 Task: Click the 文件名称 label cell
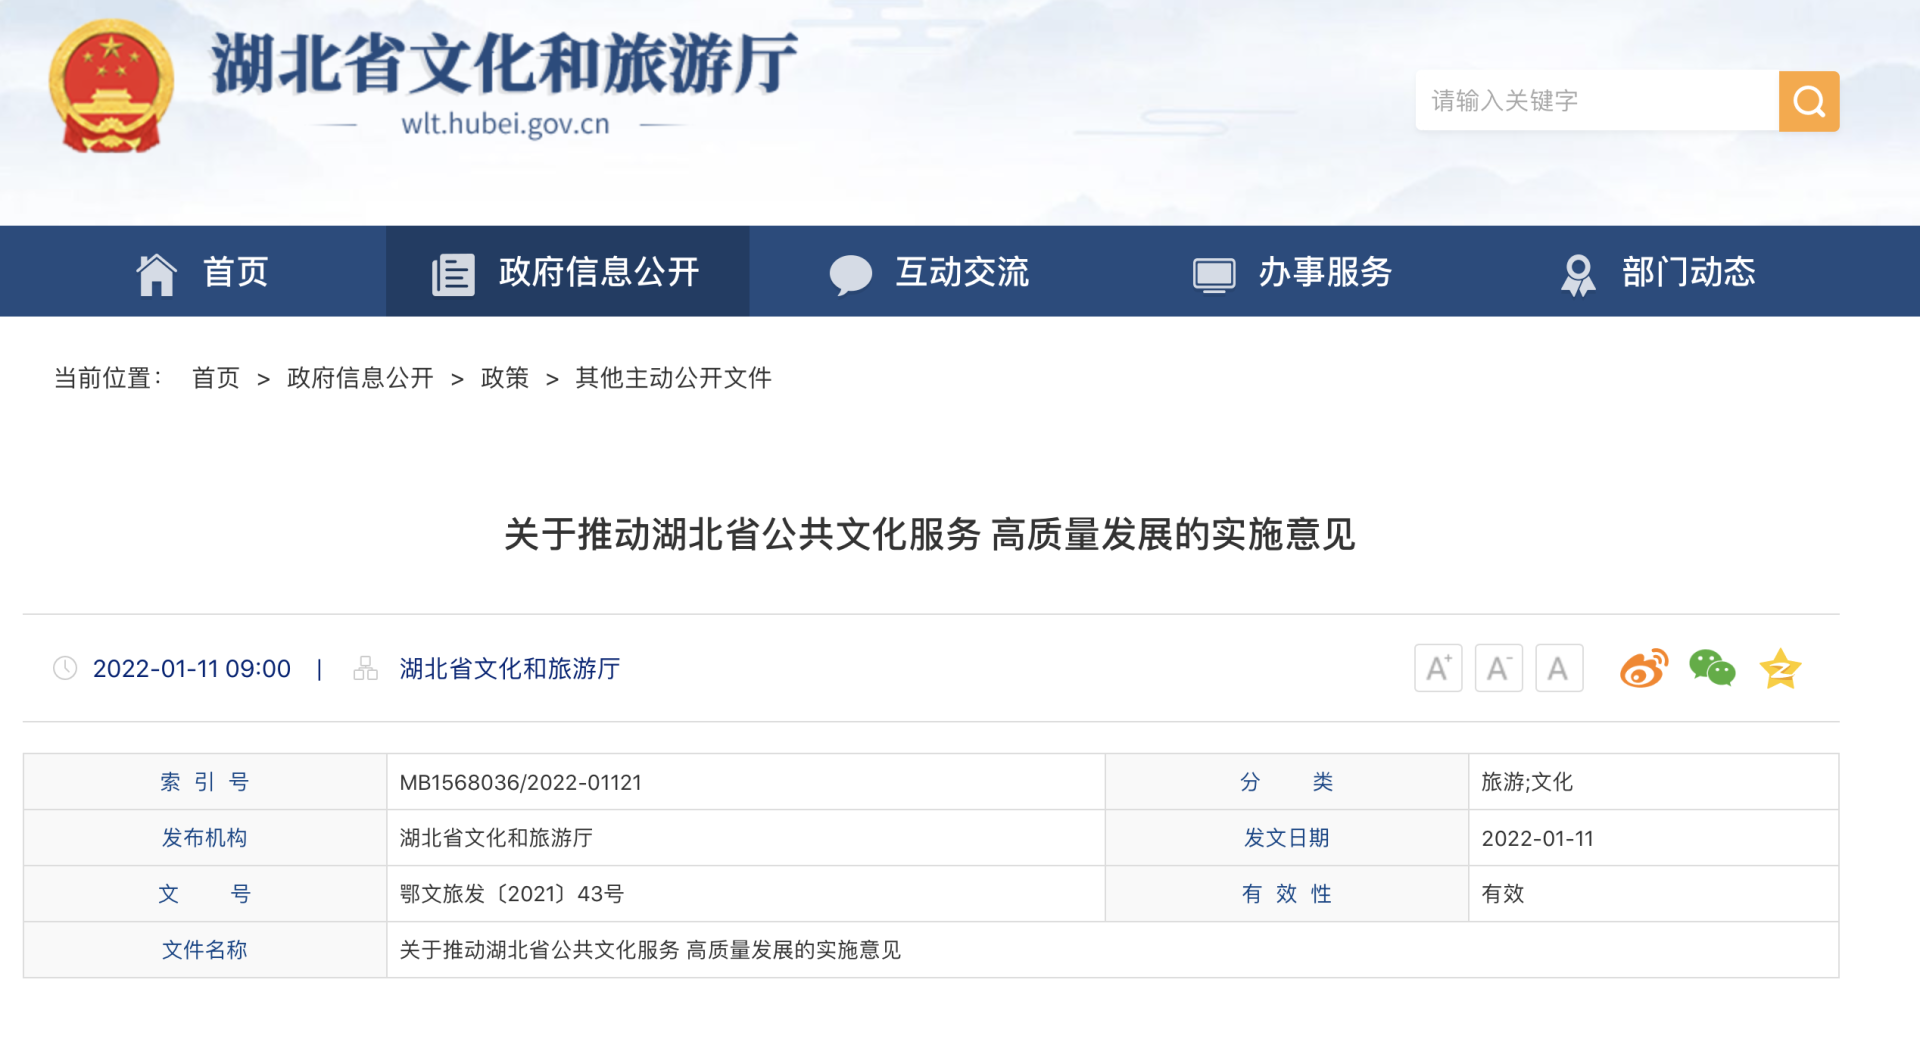205,950
